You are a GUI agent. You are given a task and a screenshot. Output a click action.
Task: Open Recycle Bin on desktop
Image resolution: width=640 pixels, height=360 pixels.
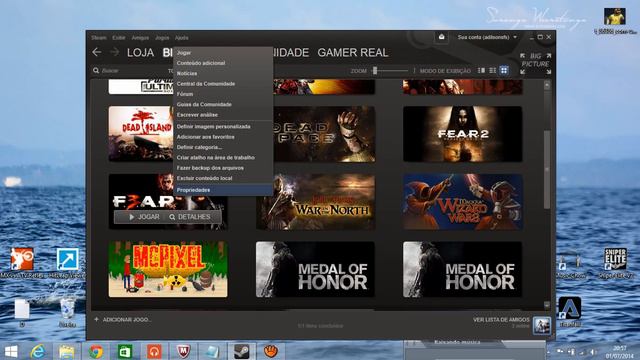point(67,312)
